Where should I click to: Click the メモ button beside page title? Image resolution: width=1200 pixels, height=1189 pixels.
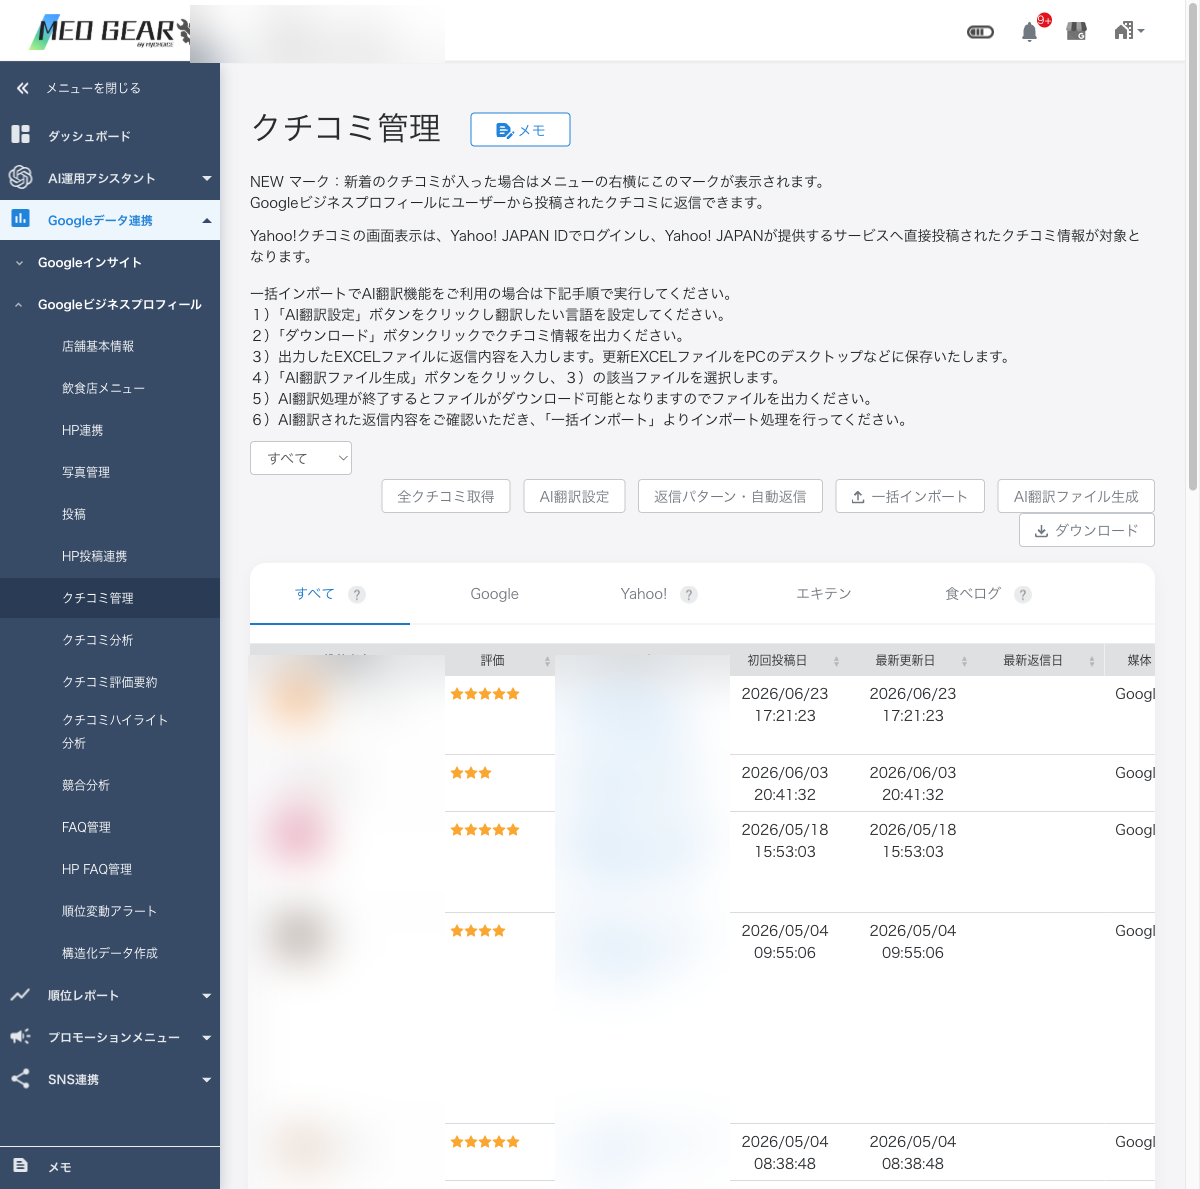pos(520,130)
